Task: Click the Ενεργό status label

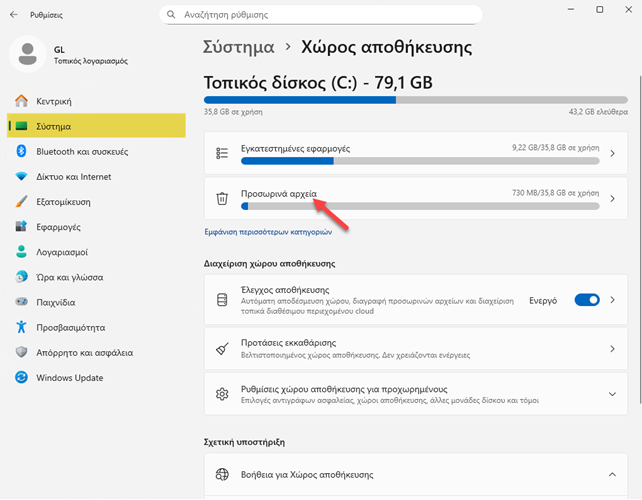Action: [x=543, y=301]
